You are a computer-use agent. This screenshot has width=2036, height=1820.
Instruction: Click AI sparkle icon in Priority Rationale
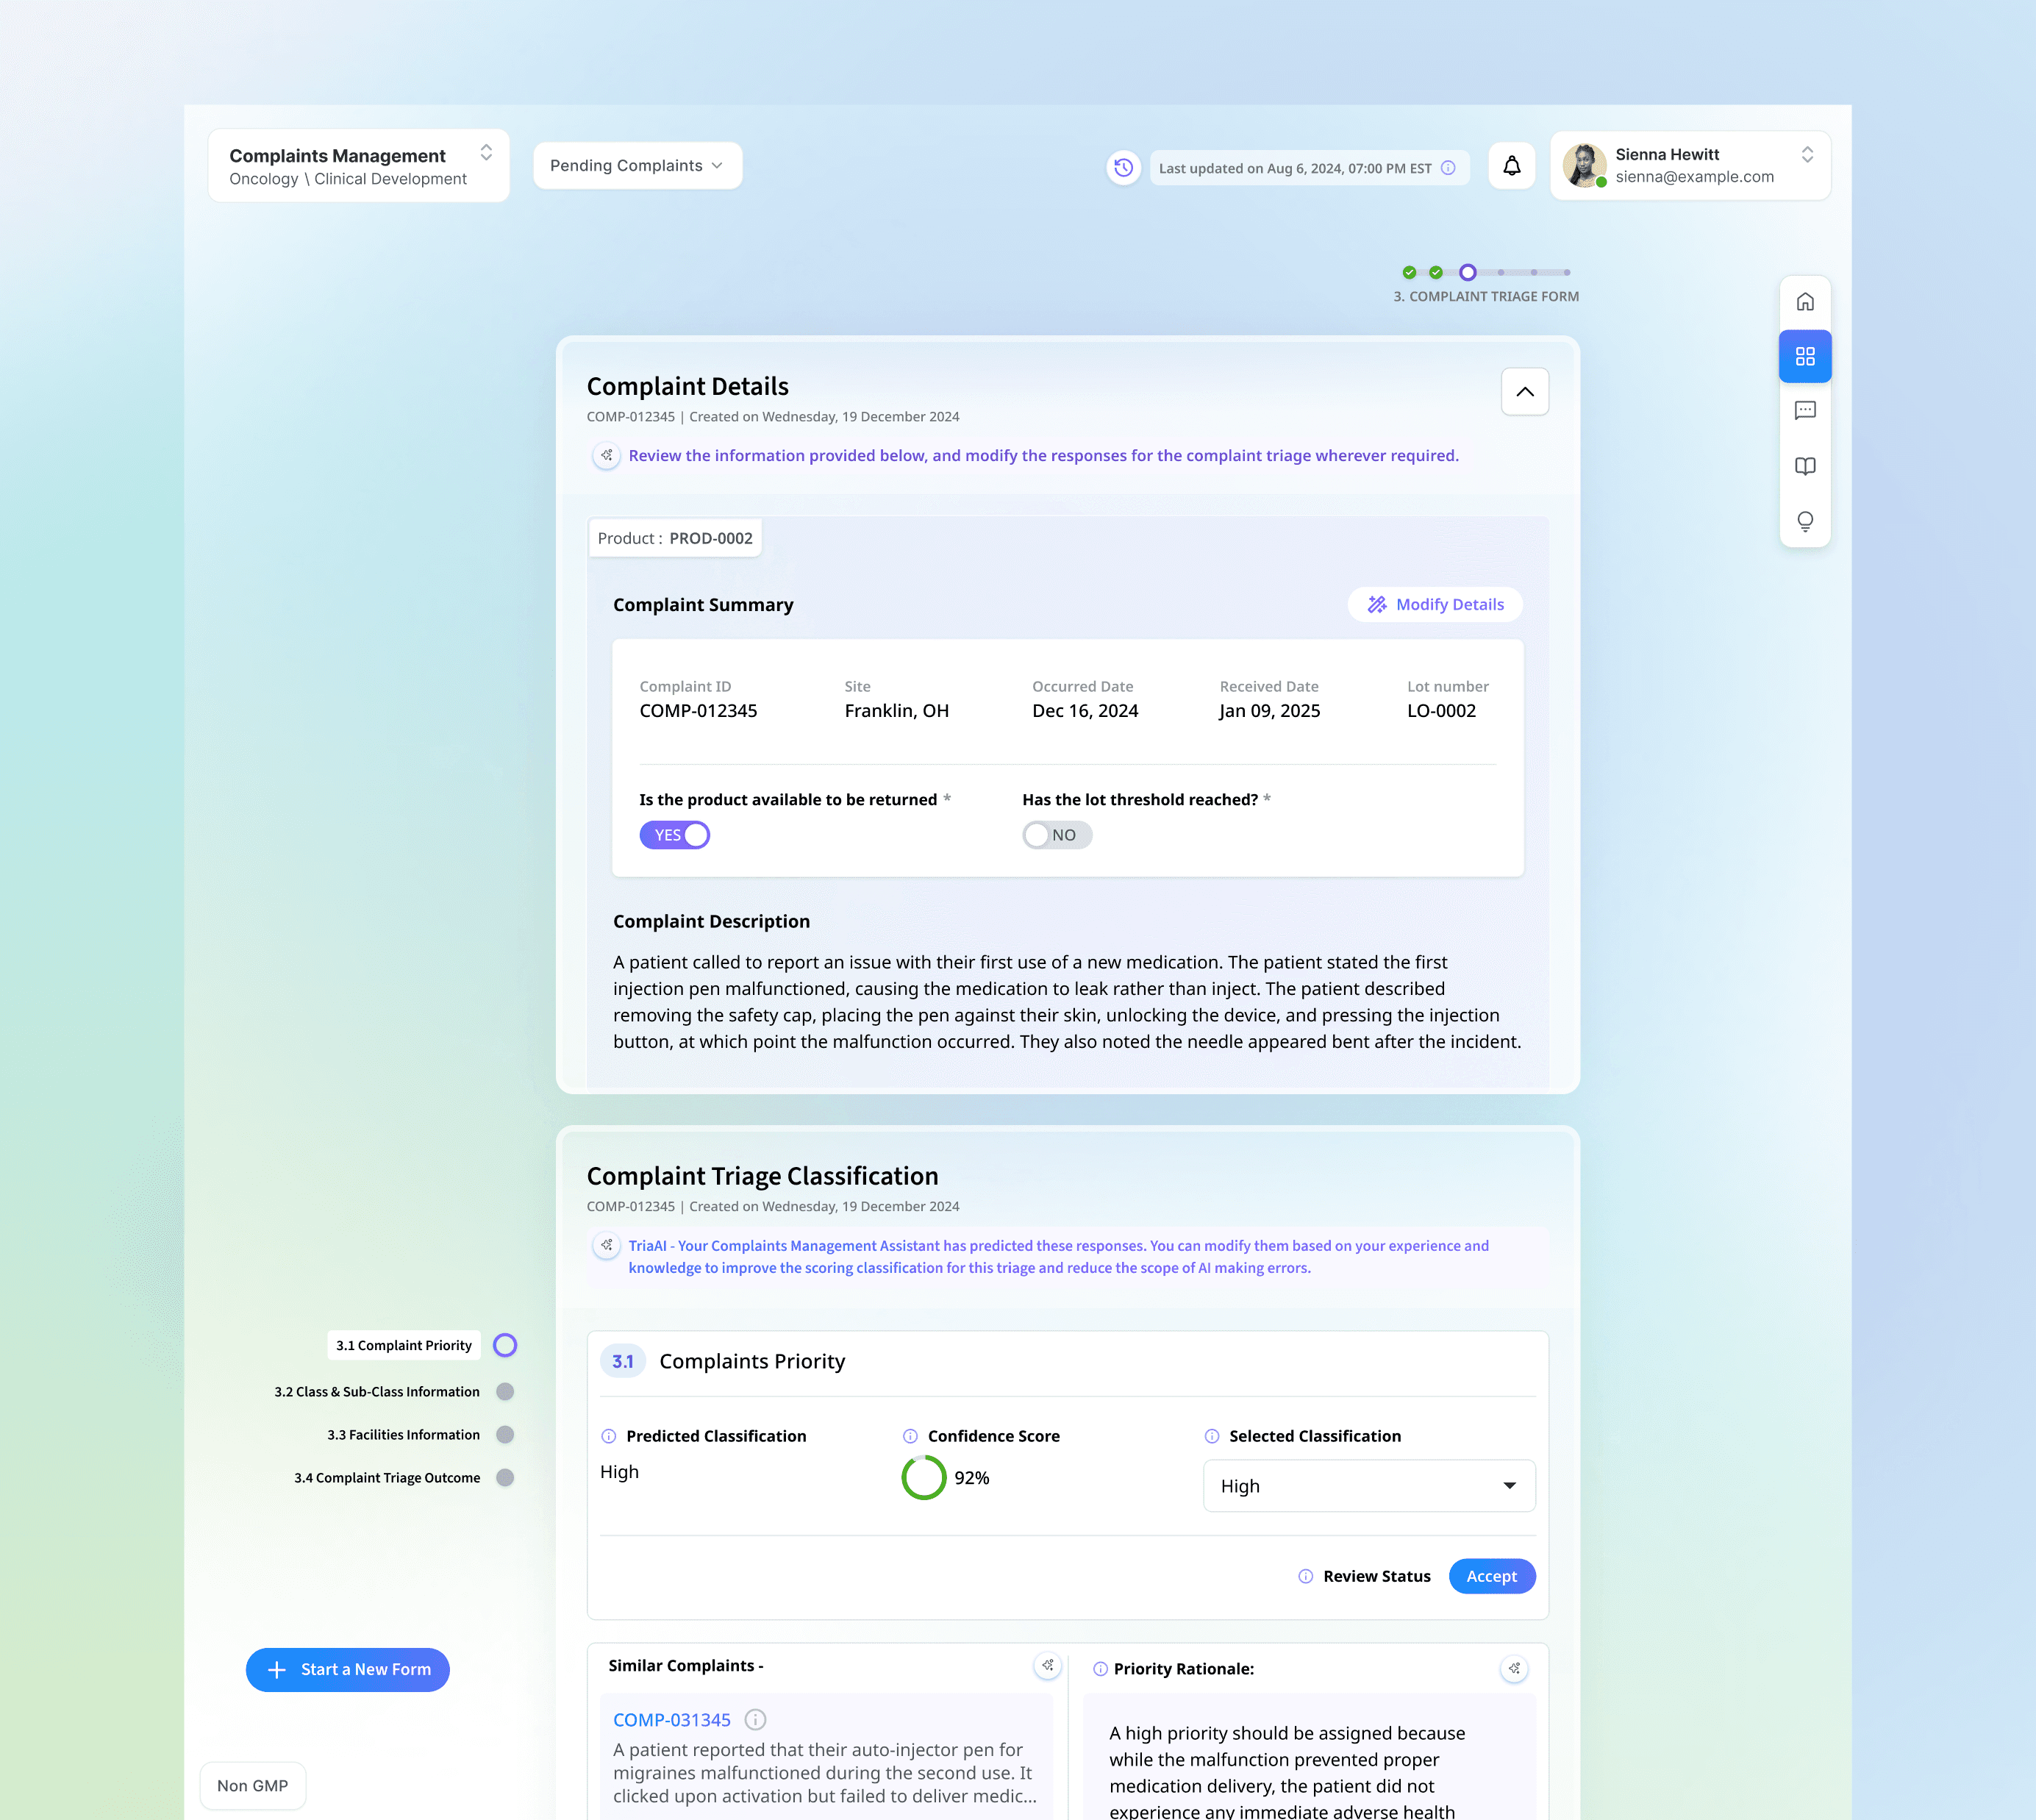1514,1669
